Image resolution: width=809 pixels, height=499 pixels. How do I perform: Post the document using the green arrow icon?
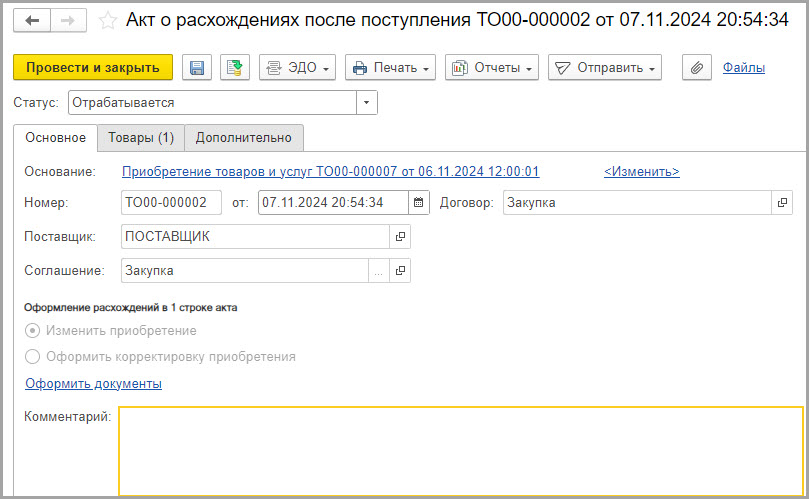tap(235, 68)
